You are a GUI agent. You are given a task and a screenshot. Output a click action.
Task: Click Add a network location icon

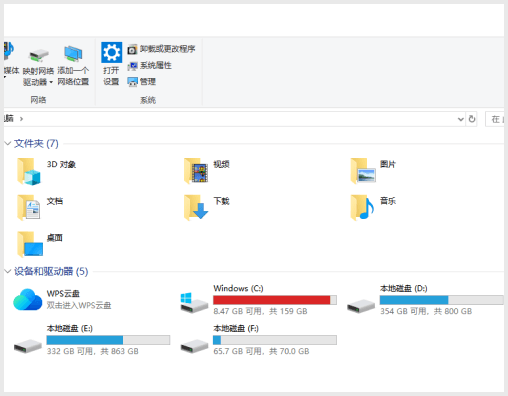tap(73, 54)
